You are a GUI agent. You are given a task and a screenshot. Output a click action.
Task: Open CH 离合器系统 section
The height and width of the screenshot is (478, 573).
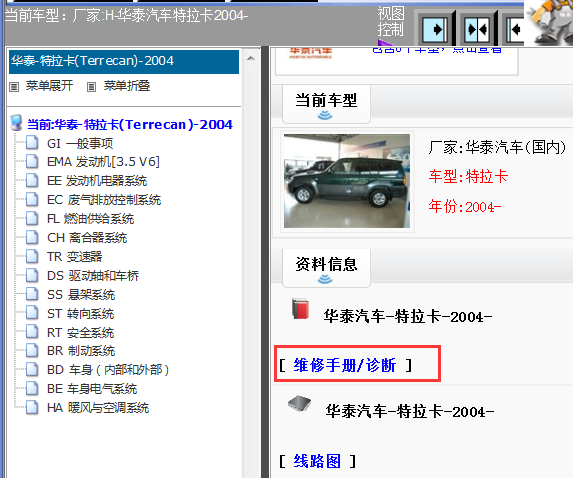pos(87,238)
